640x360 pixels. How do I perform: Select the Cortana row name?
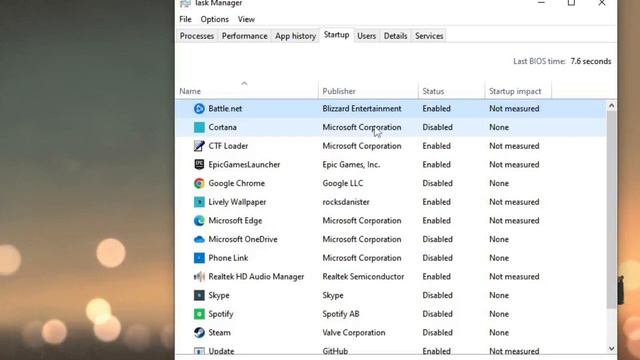[x=222, y=127]
